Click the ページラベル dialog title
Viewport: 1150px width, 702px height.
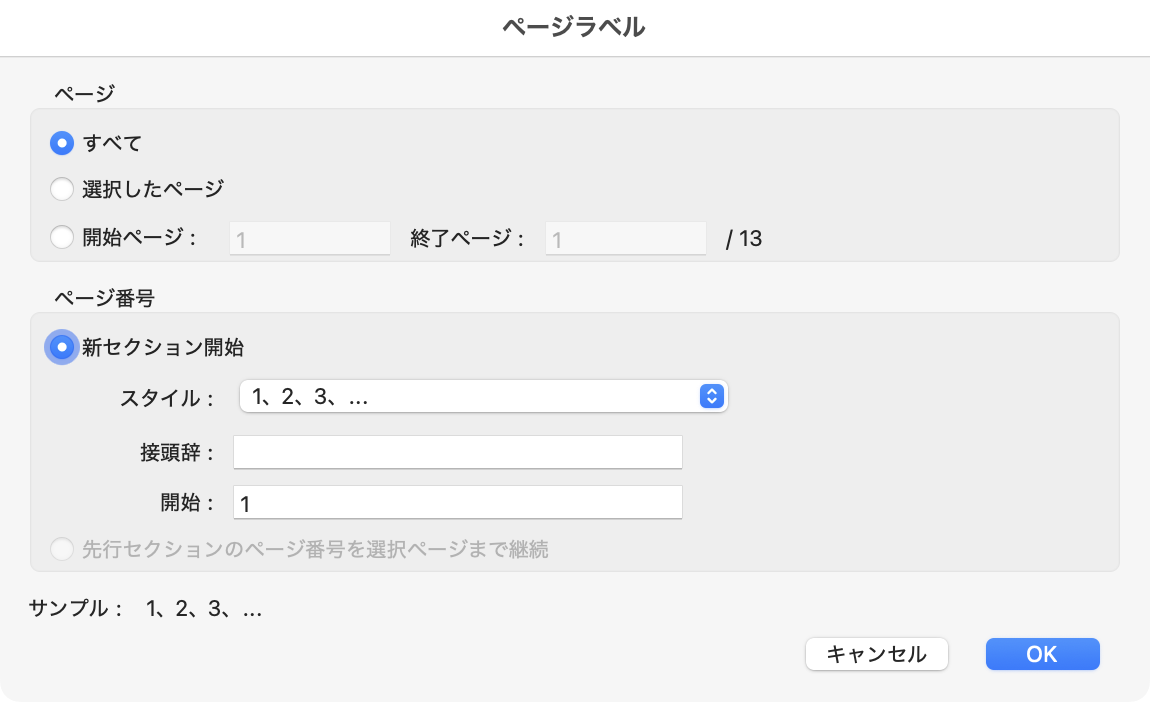point(573,28)
